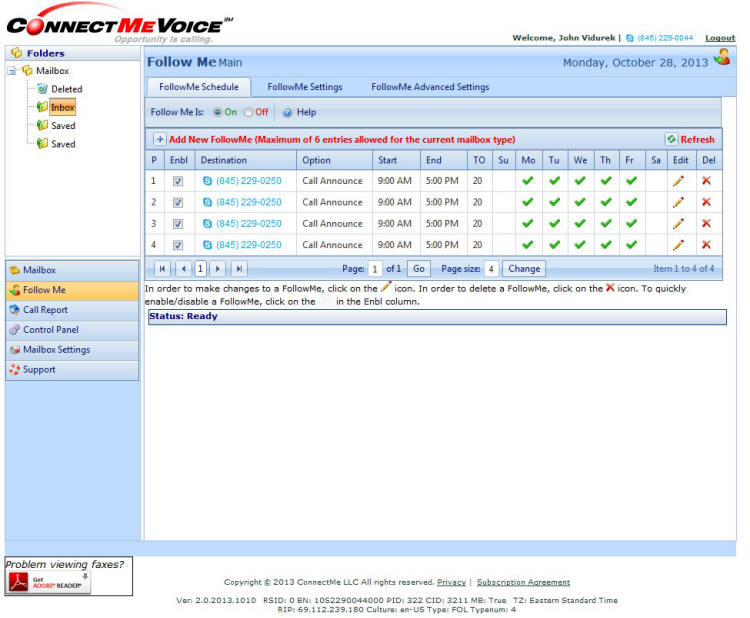The image size is (750, 618).
Task: Click the (845) 229-0250 destination in row 3
Action: tap(249, 223)
